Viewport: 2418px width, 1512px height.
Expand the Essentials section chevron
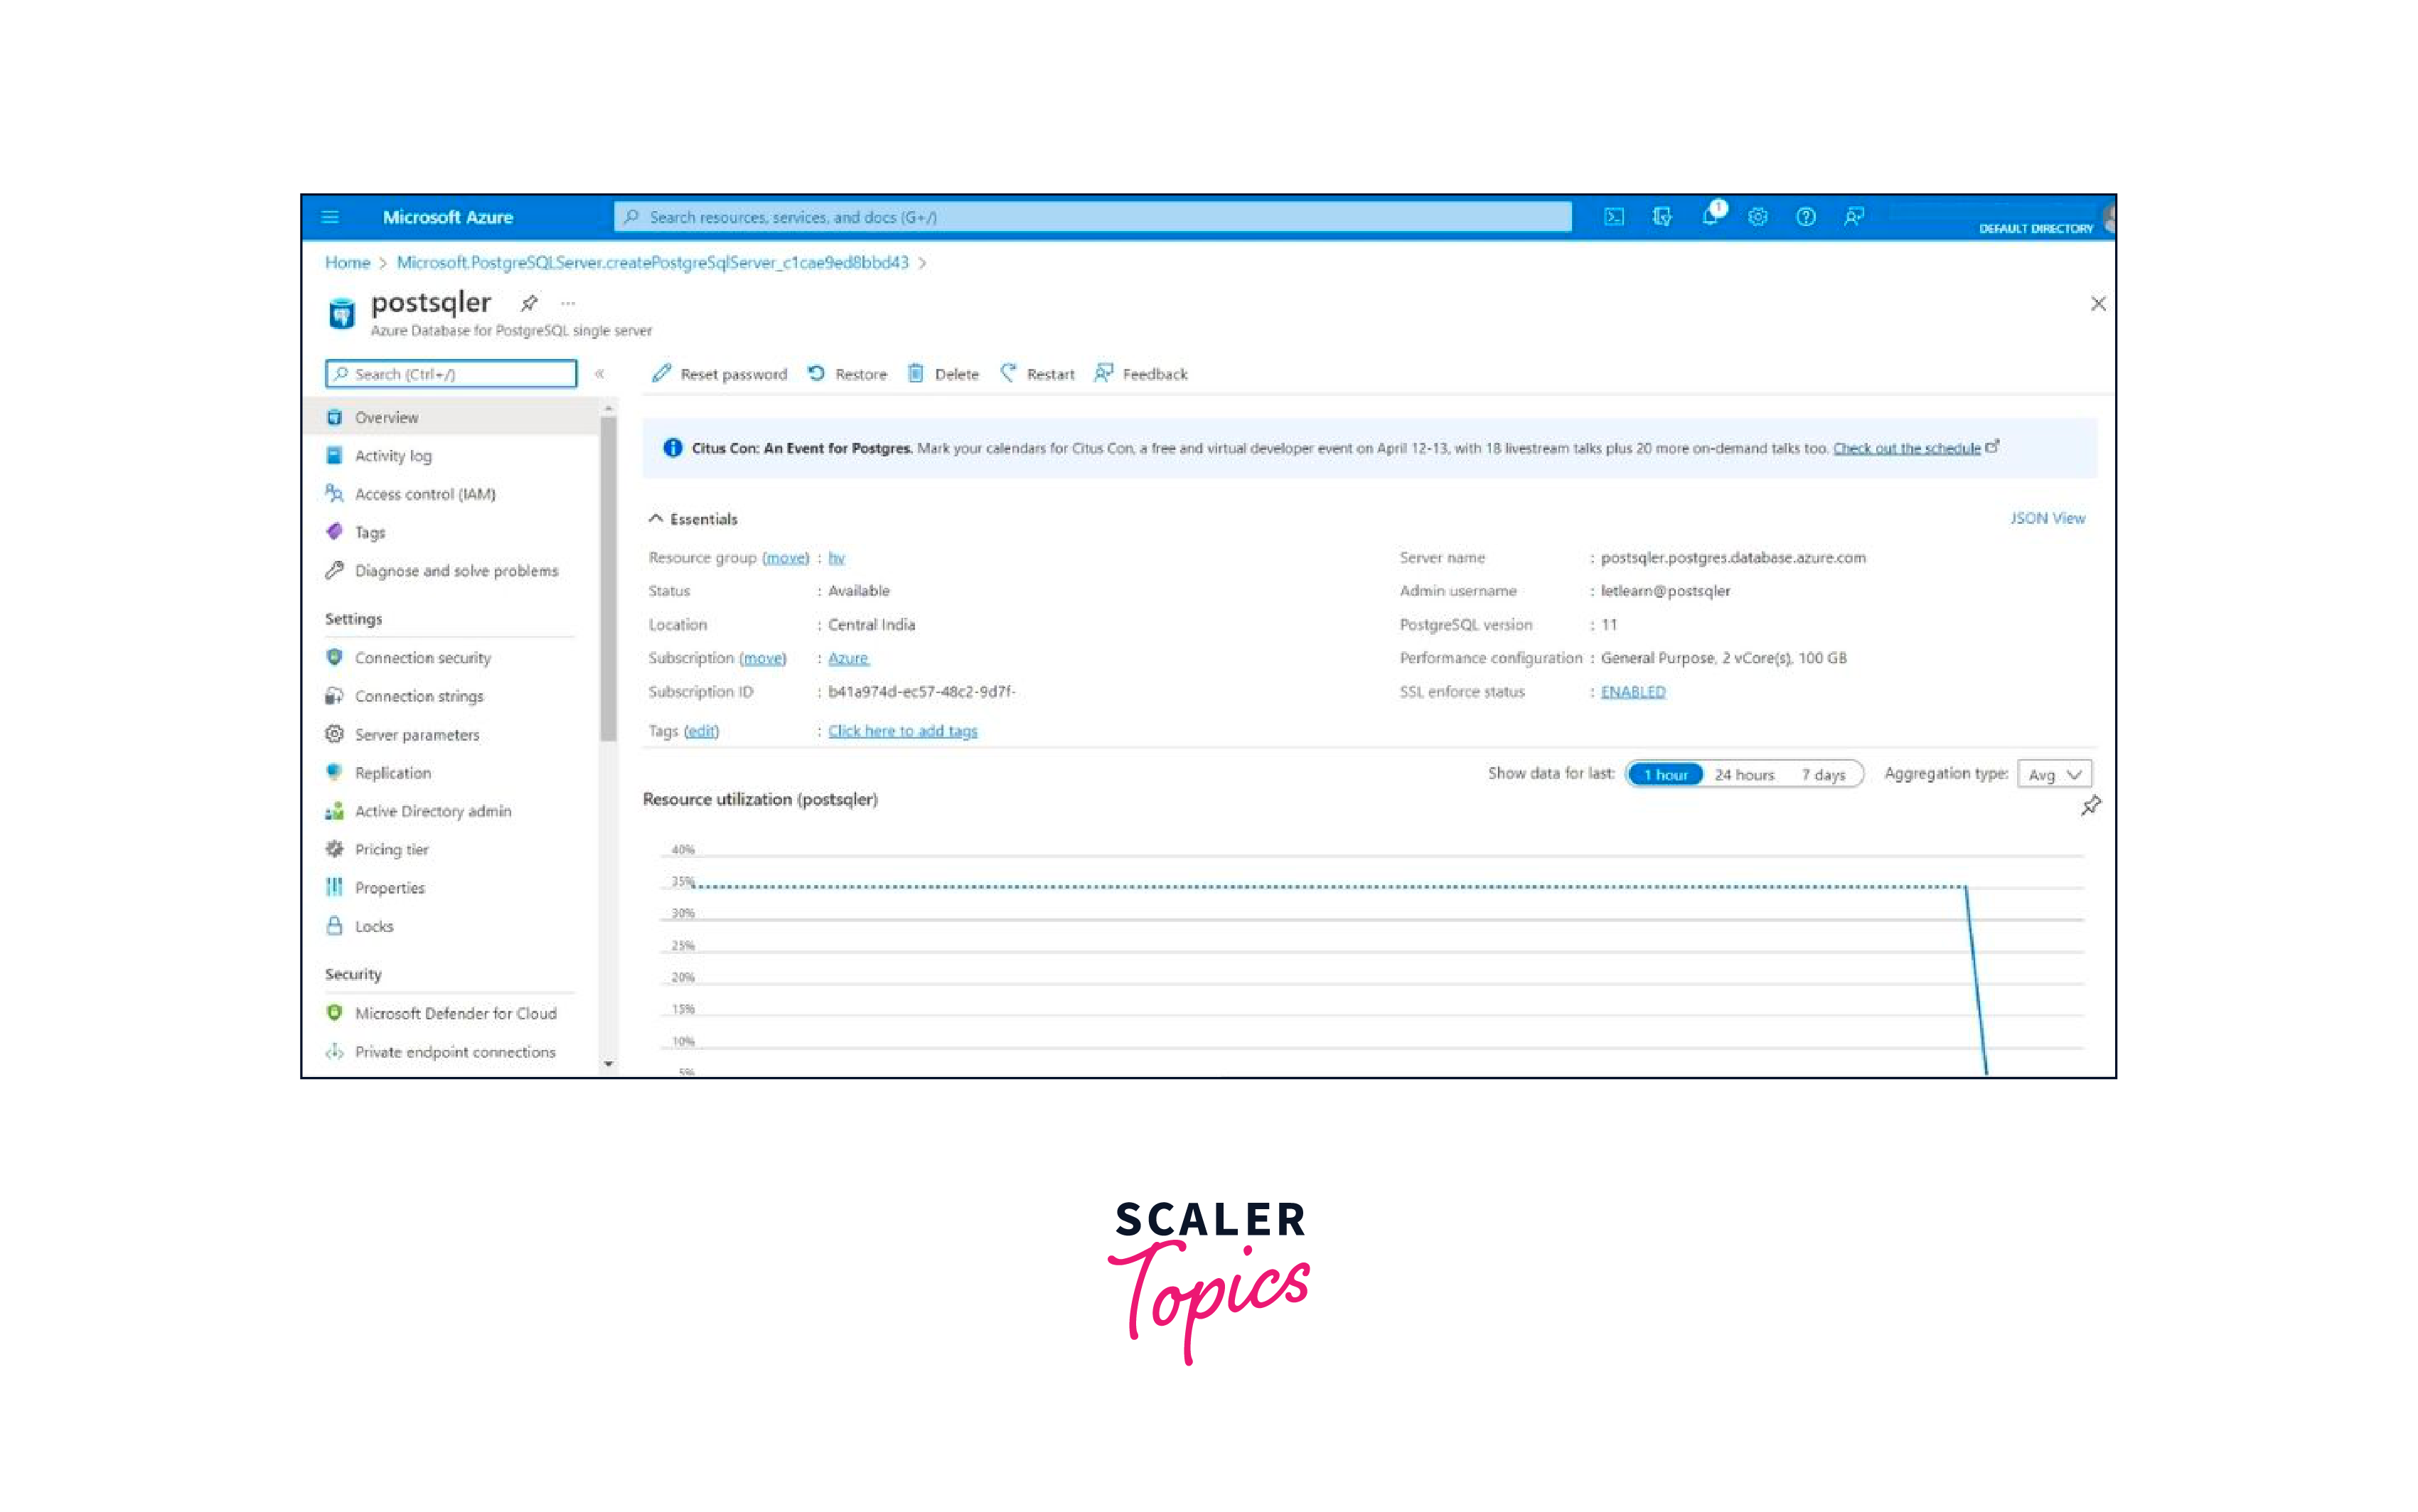tap(662, 518)
